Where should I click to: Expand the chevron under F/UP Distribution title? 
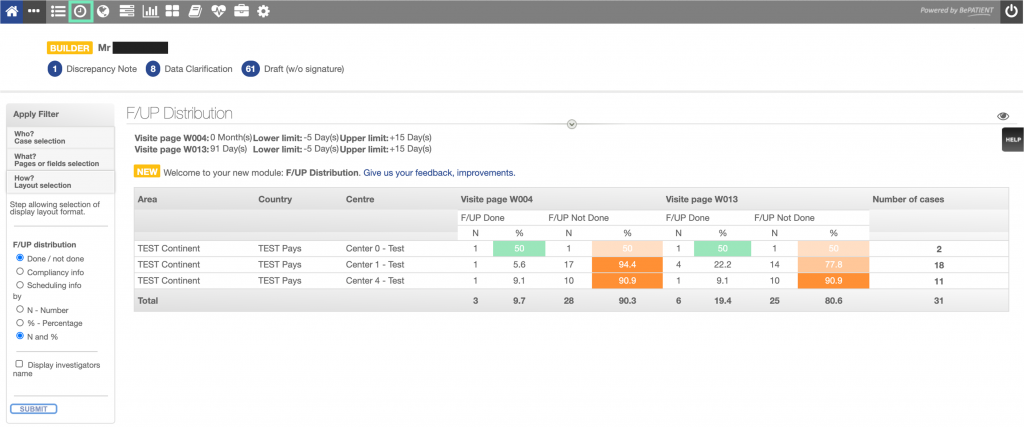point(572,124)
